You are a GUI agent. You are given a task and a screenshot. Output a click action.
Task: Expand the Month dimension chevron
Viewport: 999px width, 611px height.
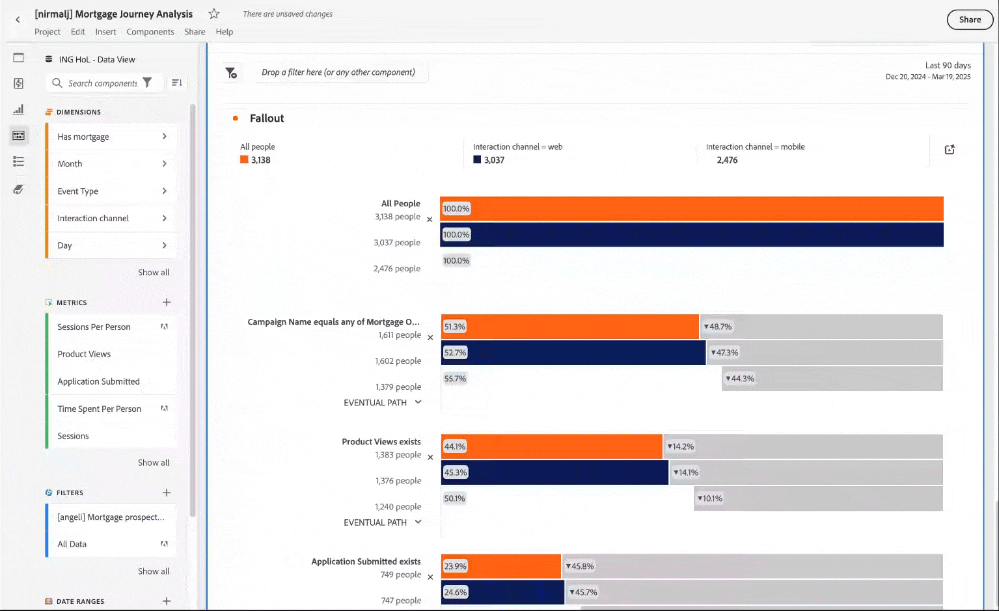164,164
